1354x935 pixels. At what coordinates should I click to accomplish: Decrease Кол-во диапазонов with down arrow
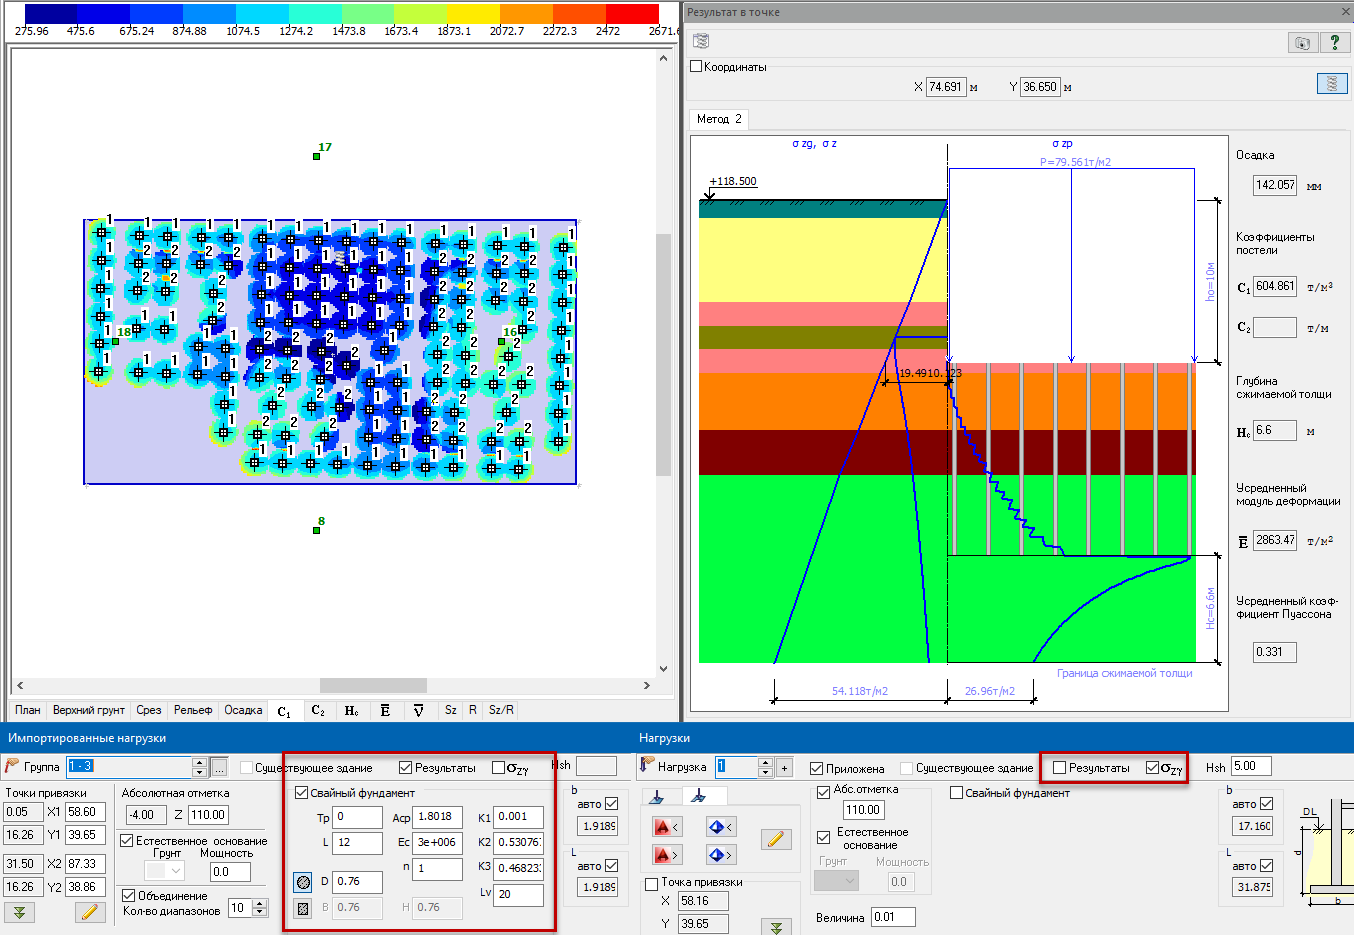[x=260, y=913]
